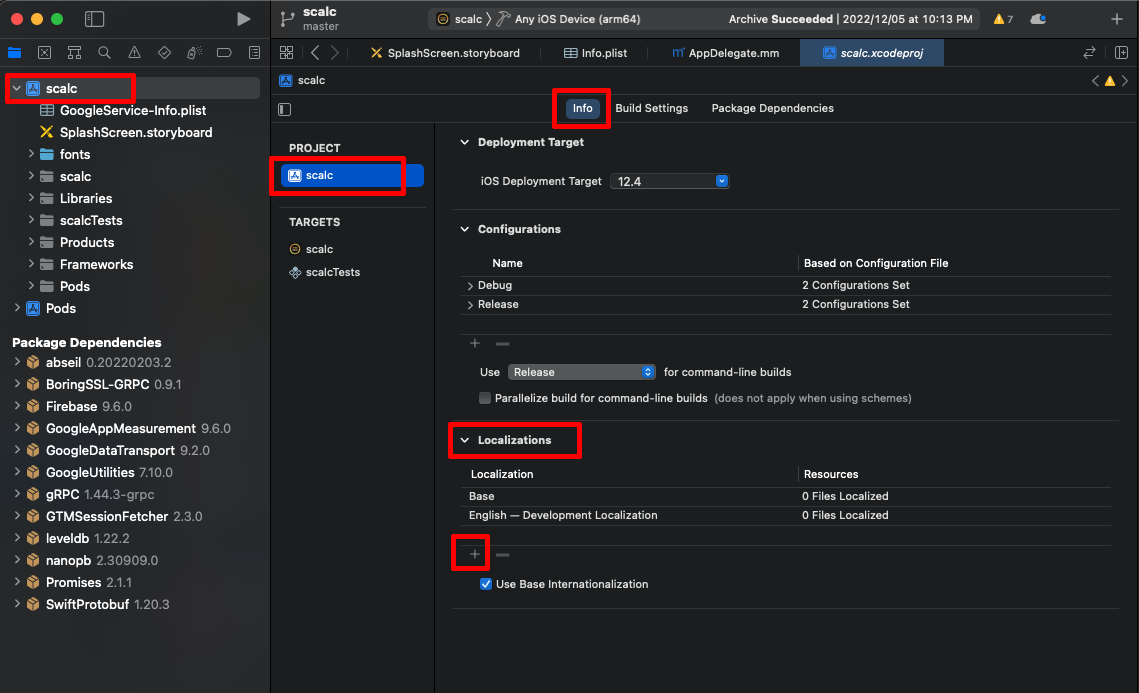The image size is (1139, 693).
Task: Choose Any iOS Device destination
Action: click(569, 19)
